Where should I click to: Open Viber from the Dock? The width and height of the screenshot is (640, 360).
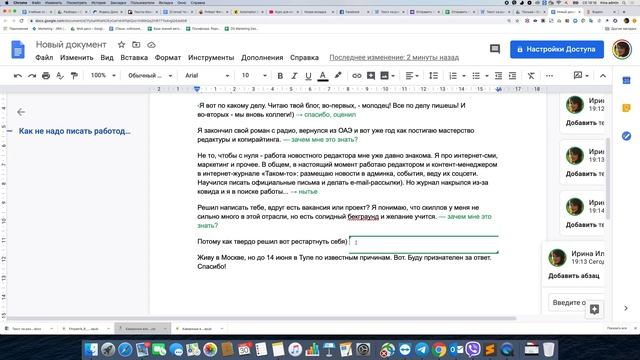tap(473, 349)
